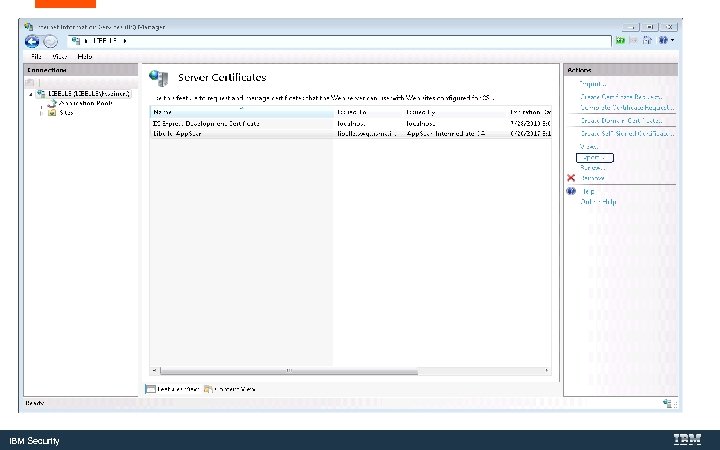The height and width of the screenshot is (450, 720).
Task: Open the View menu
Action: [60, 56]
